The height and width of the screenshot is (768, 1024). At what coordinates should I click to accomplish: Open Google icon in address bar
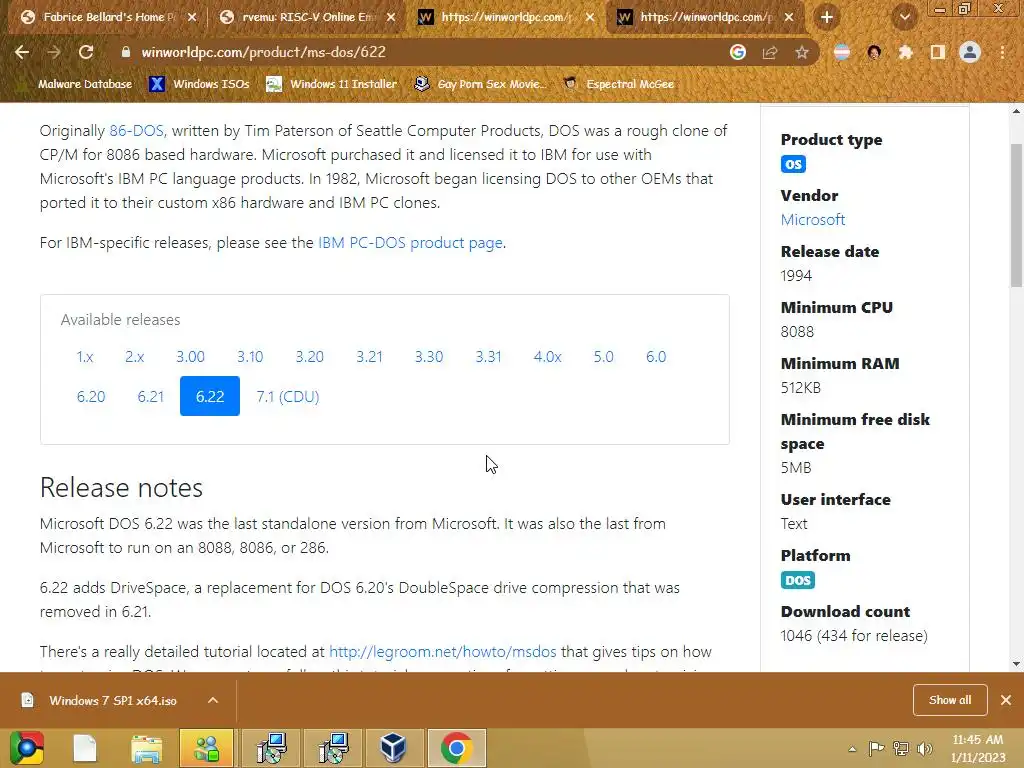pyautogui.click(x=738, y=52)
